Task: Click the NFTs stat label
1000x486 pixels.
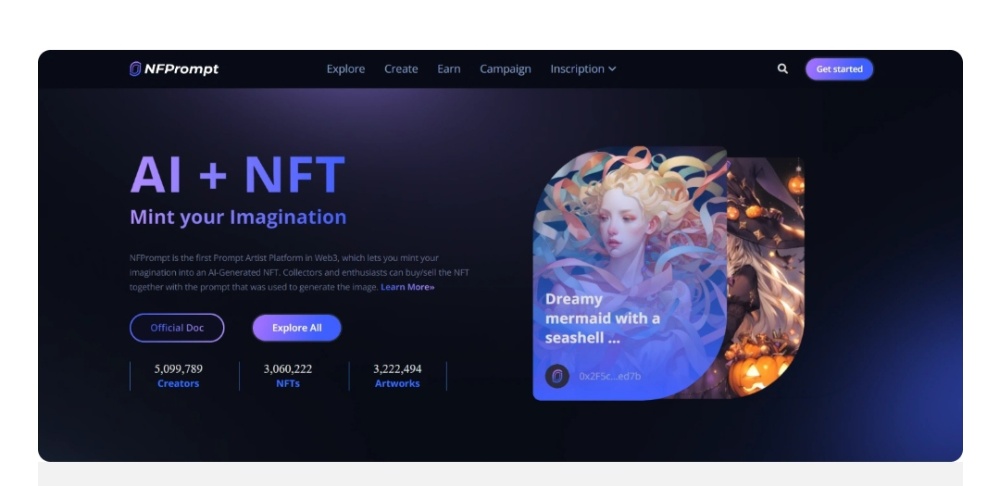Action: pos(288,383)
